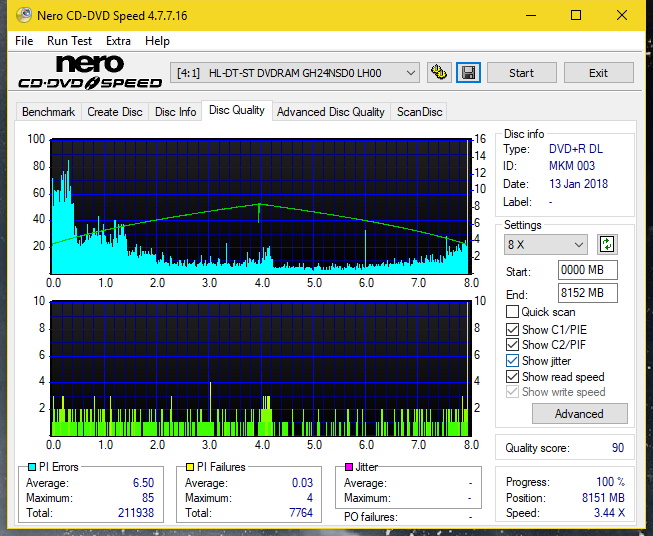This screenshot has width=653, height=536.
Task: Click the End position field 8152 MB
Action: coord(587,293)
